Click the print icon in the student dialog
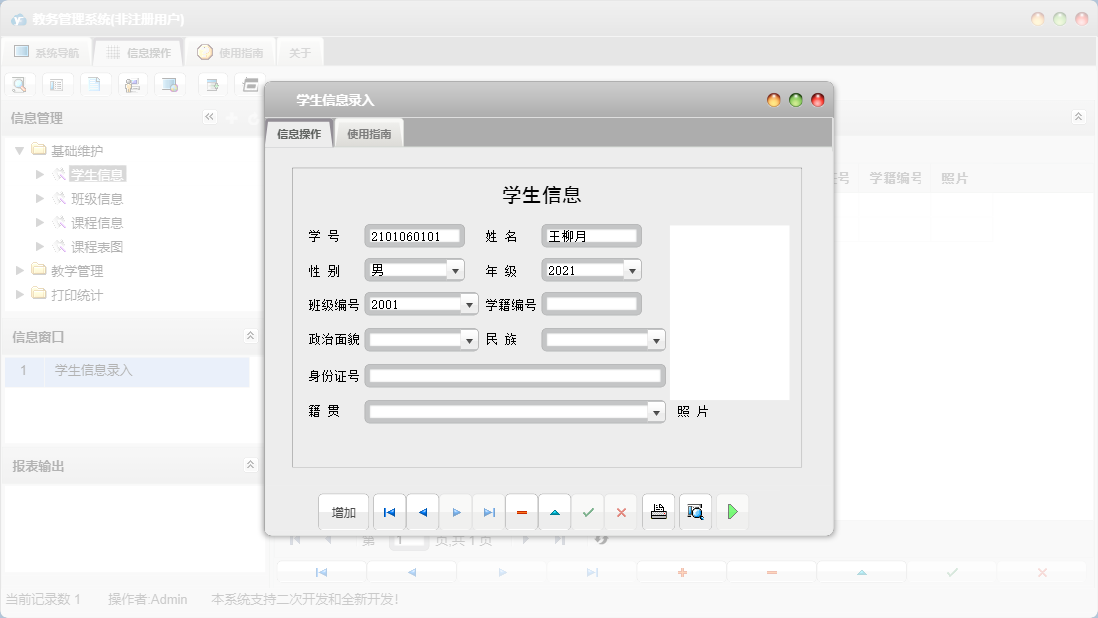This screenshot has height=618, width=1098. [x=657, y=511]
